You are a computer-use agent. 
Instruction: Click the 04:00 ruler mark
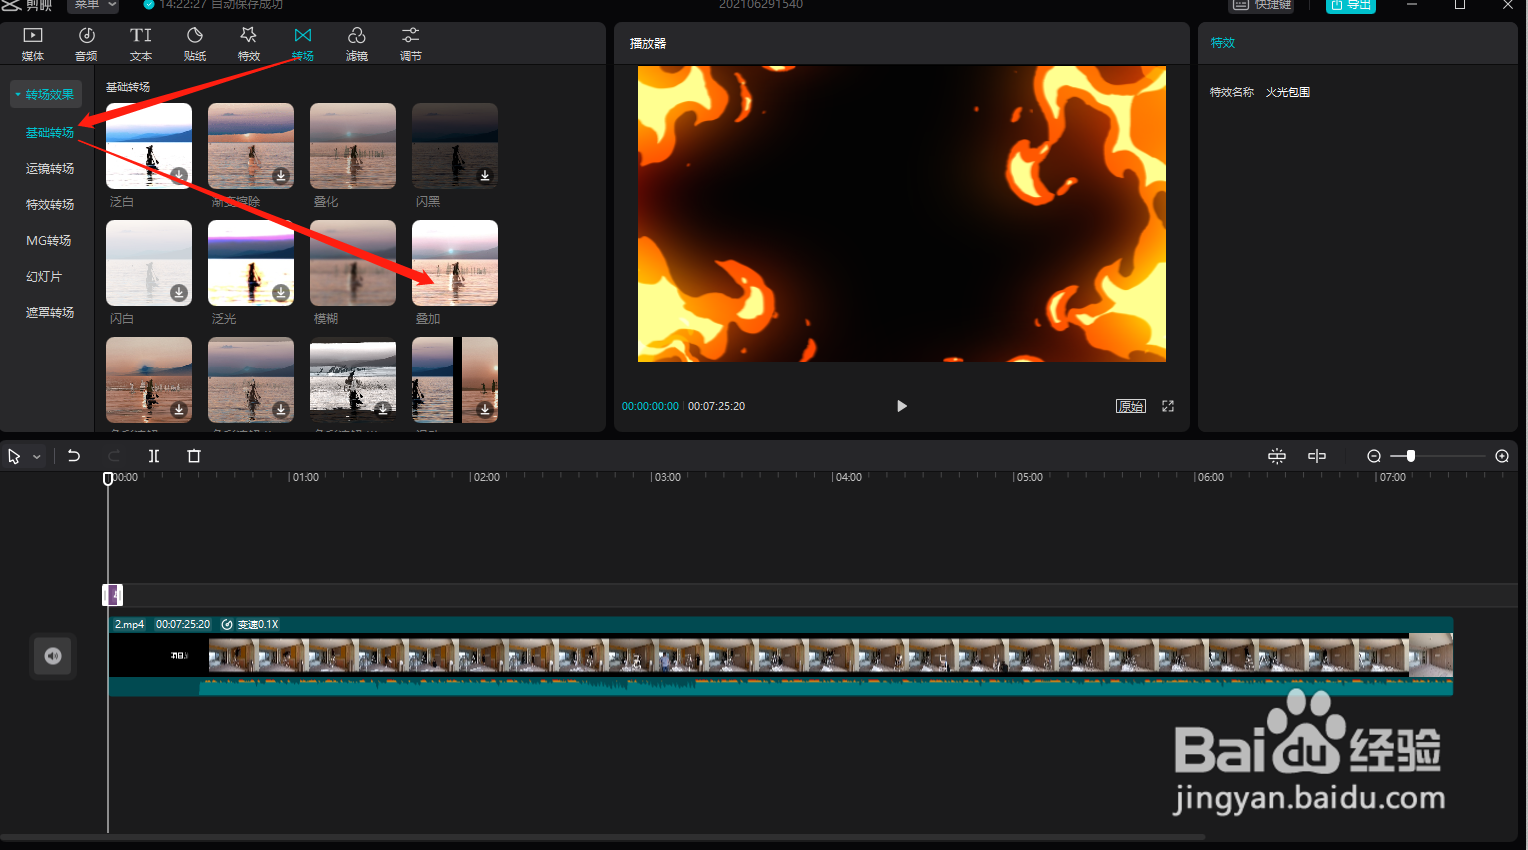848,477
